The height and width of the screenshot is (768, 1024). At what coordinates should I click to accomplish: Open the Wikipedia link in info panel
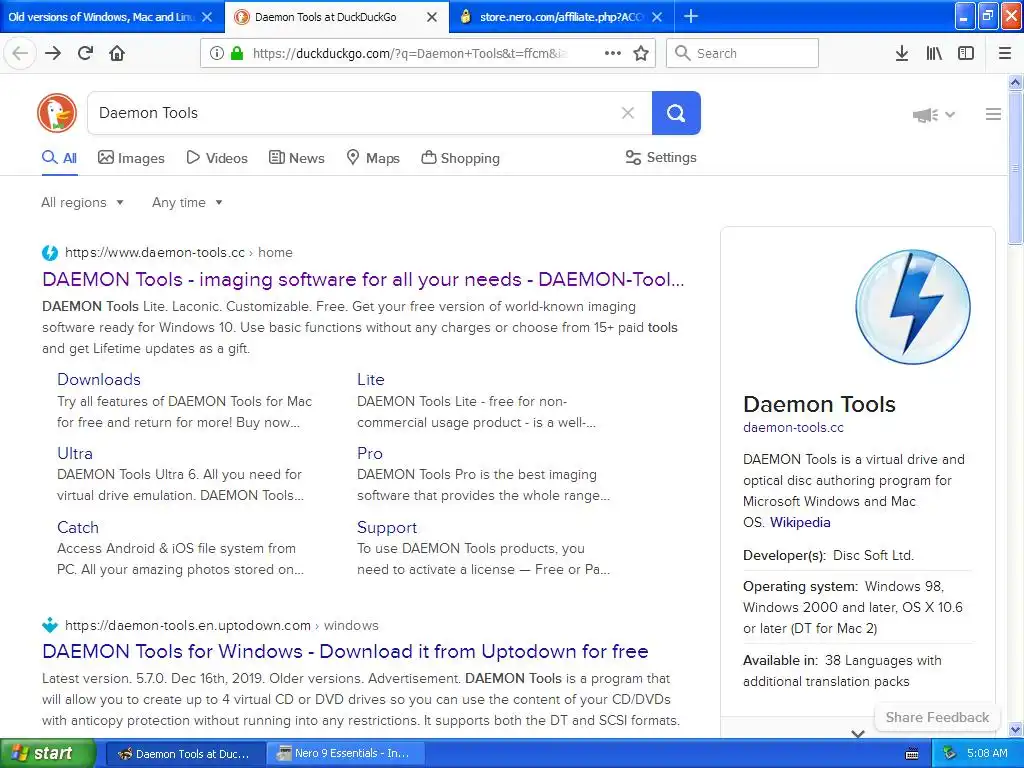point(800,522)
